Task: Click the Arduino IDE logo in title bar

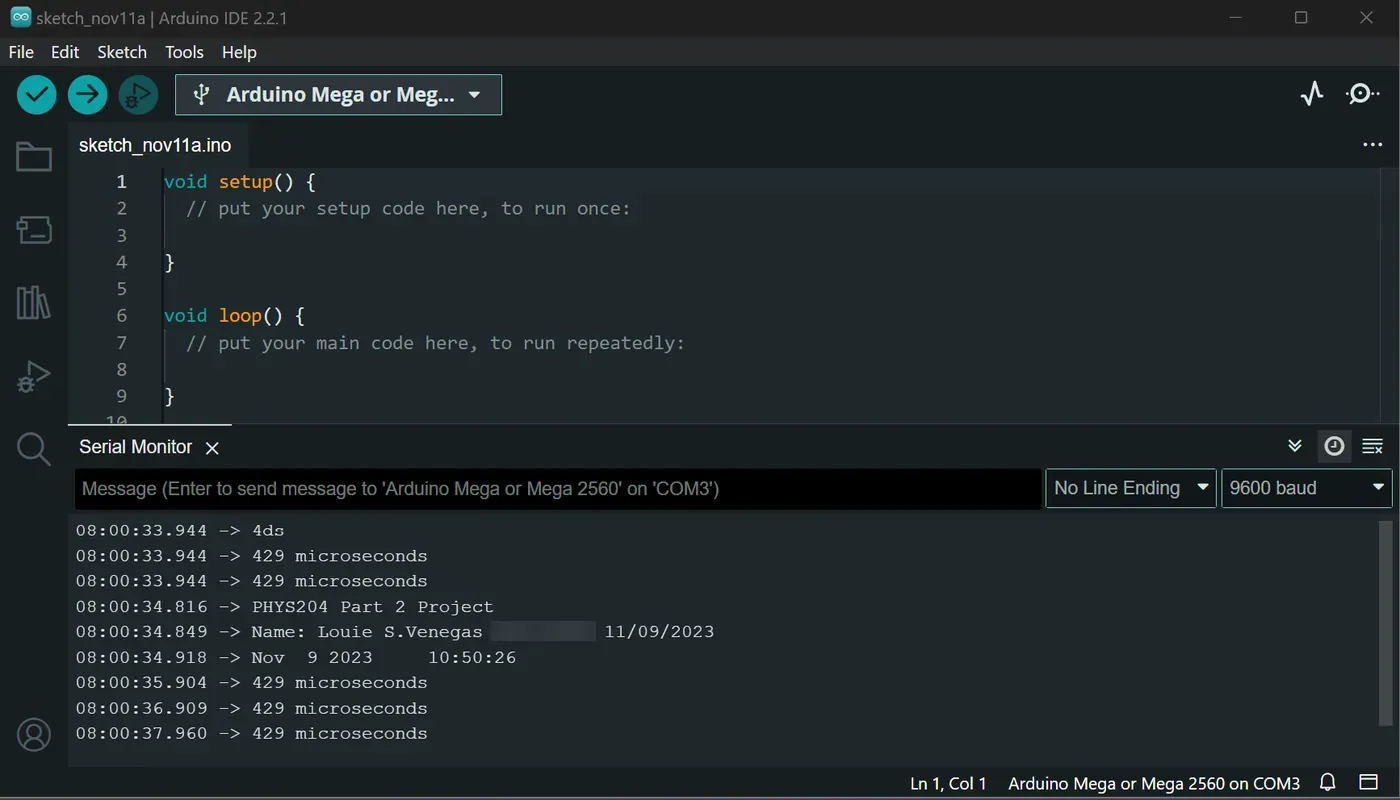Action: (x=20, y=17)
